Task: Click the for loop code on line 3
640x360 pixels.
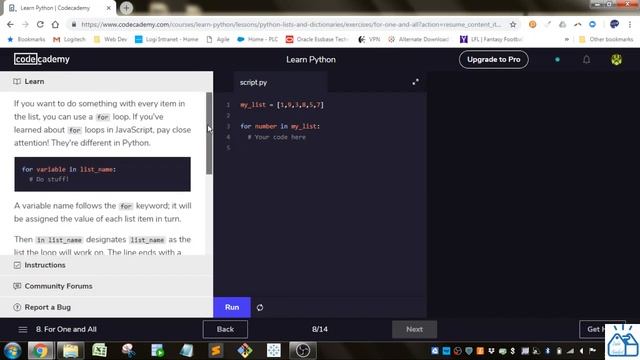Action: tap(280, 127)
